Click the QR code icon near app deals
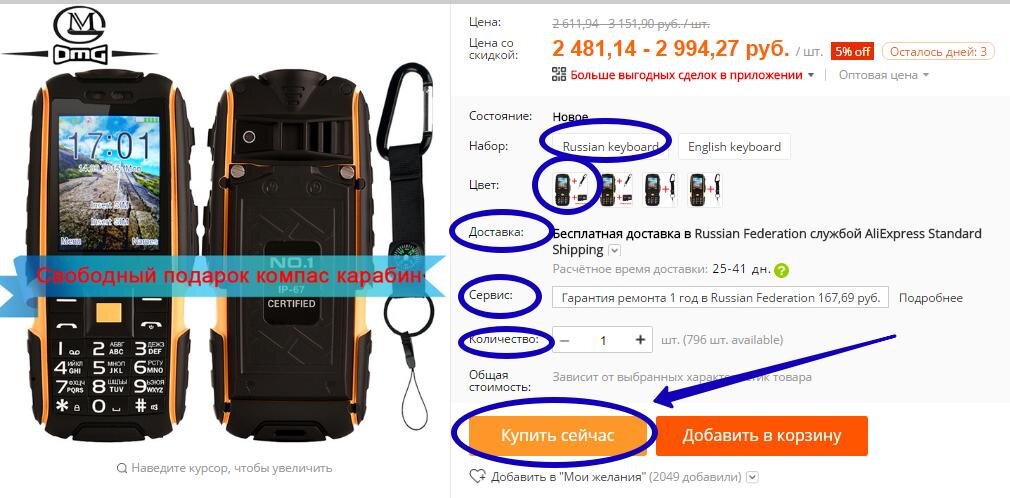 tap(559, 74)
